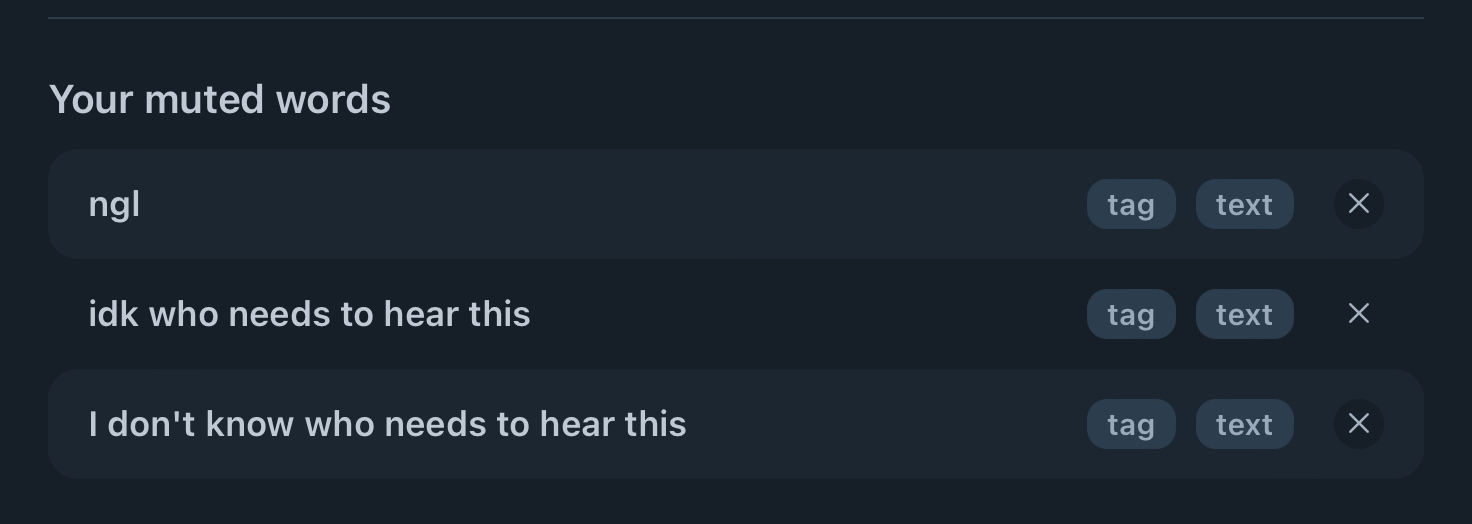Select 'text' badge on the idk phrase row
The image size is (1472, 524).
point(1244,314)
